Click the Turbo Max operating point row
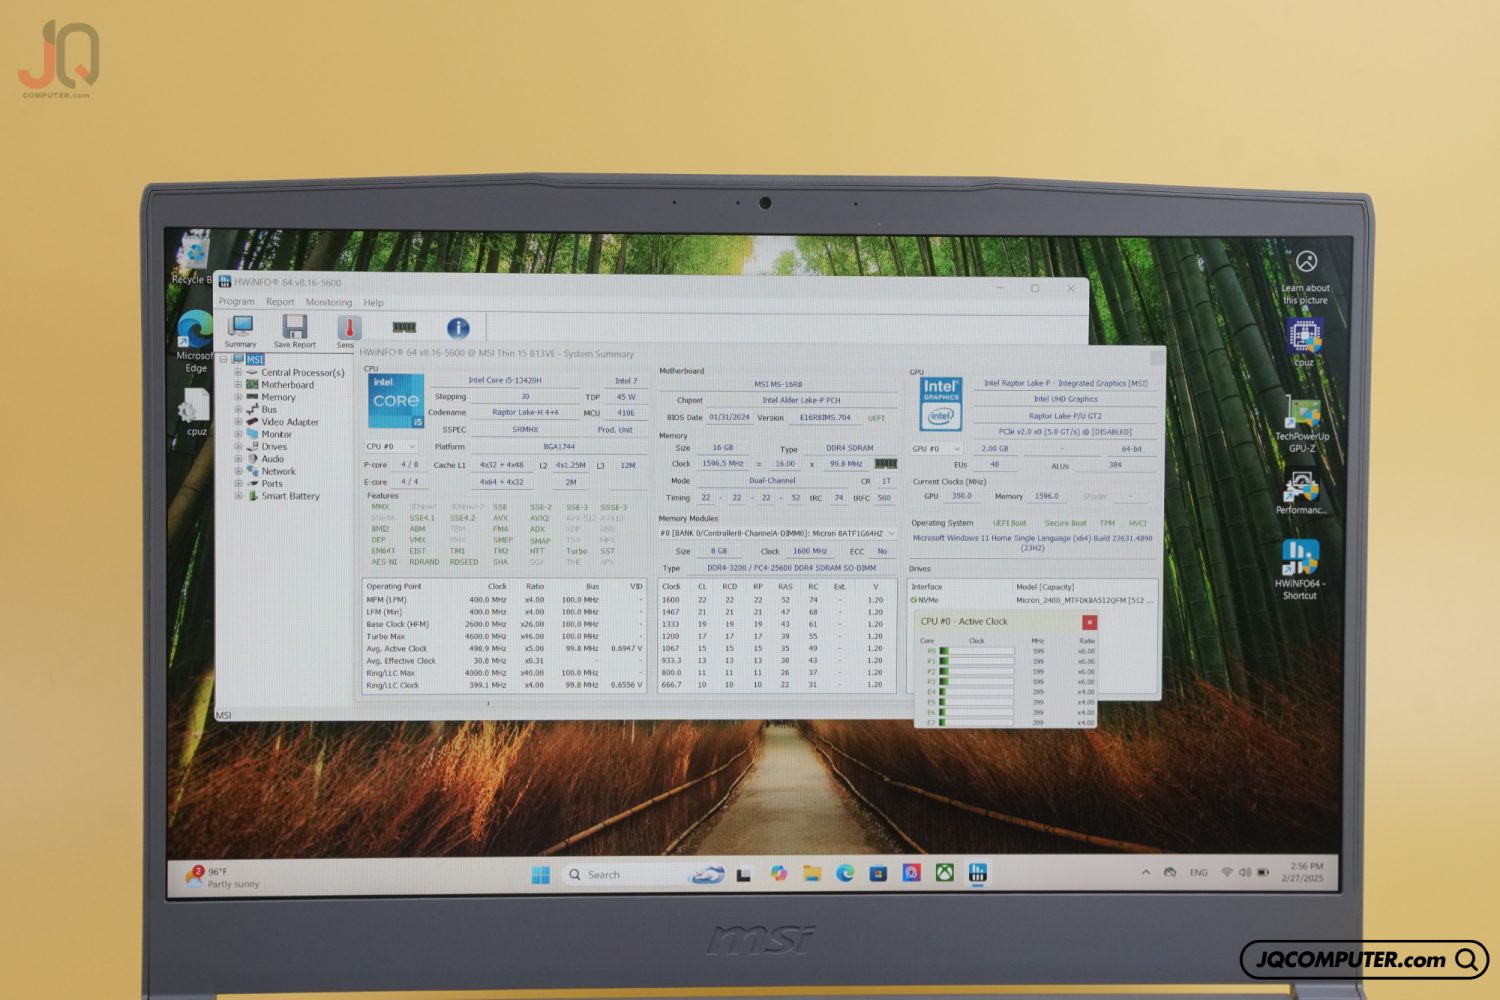This screenshot has height=1000, width=1500. coord(504,636)
